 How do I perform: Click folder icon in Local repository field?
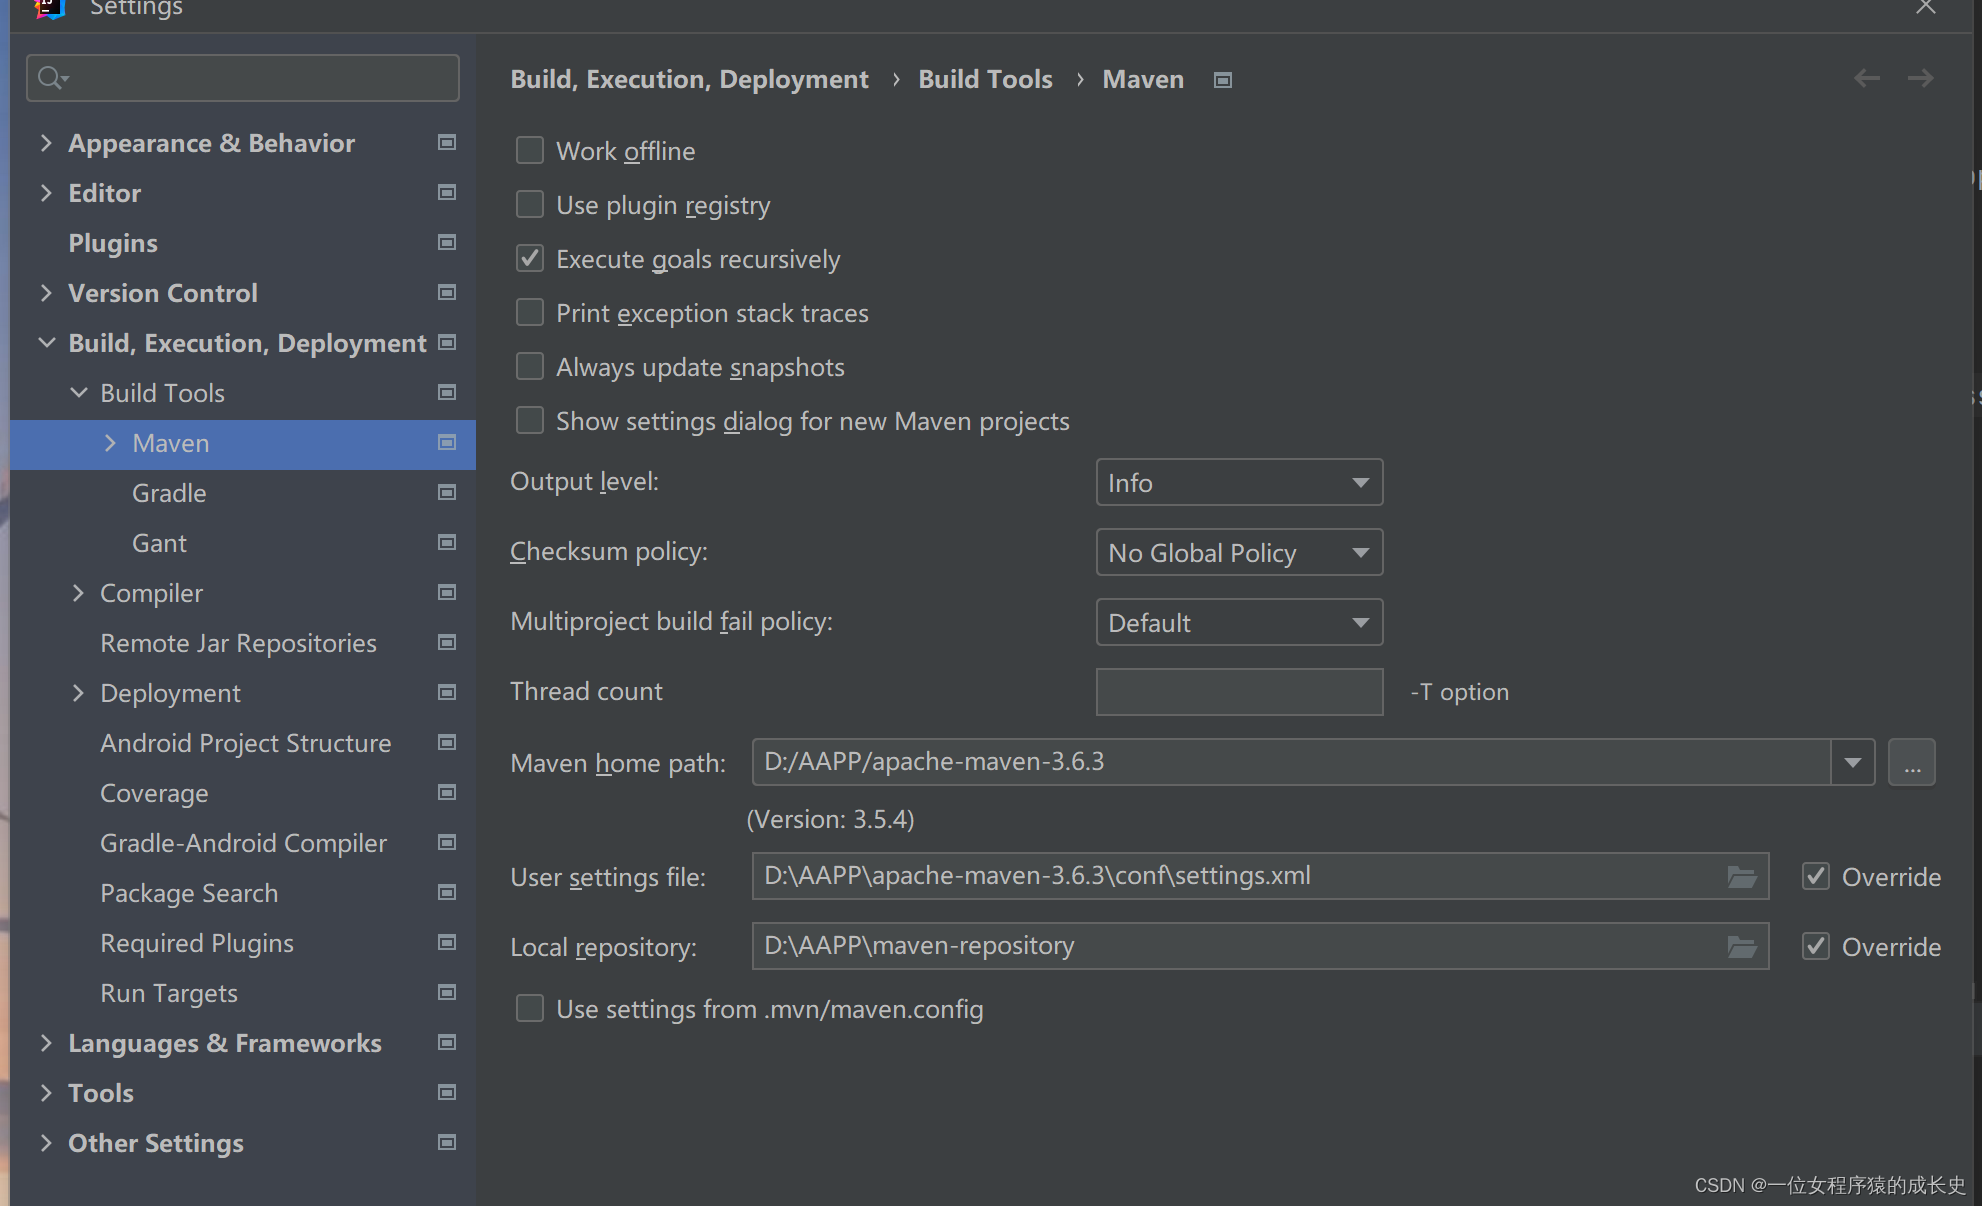1741,947
